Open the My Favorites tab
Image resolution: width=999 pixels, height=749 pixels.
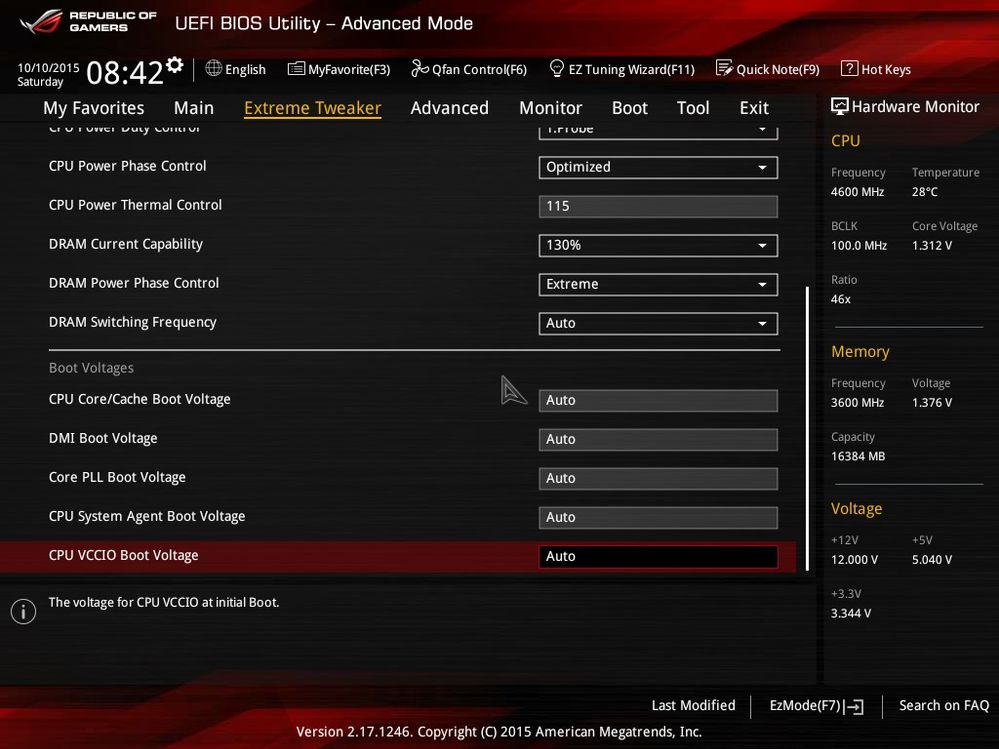point(94,108)
